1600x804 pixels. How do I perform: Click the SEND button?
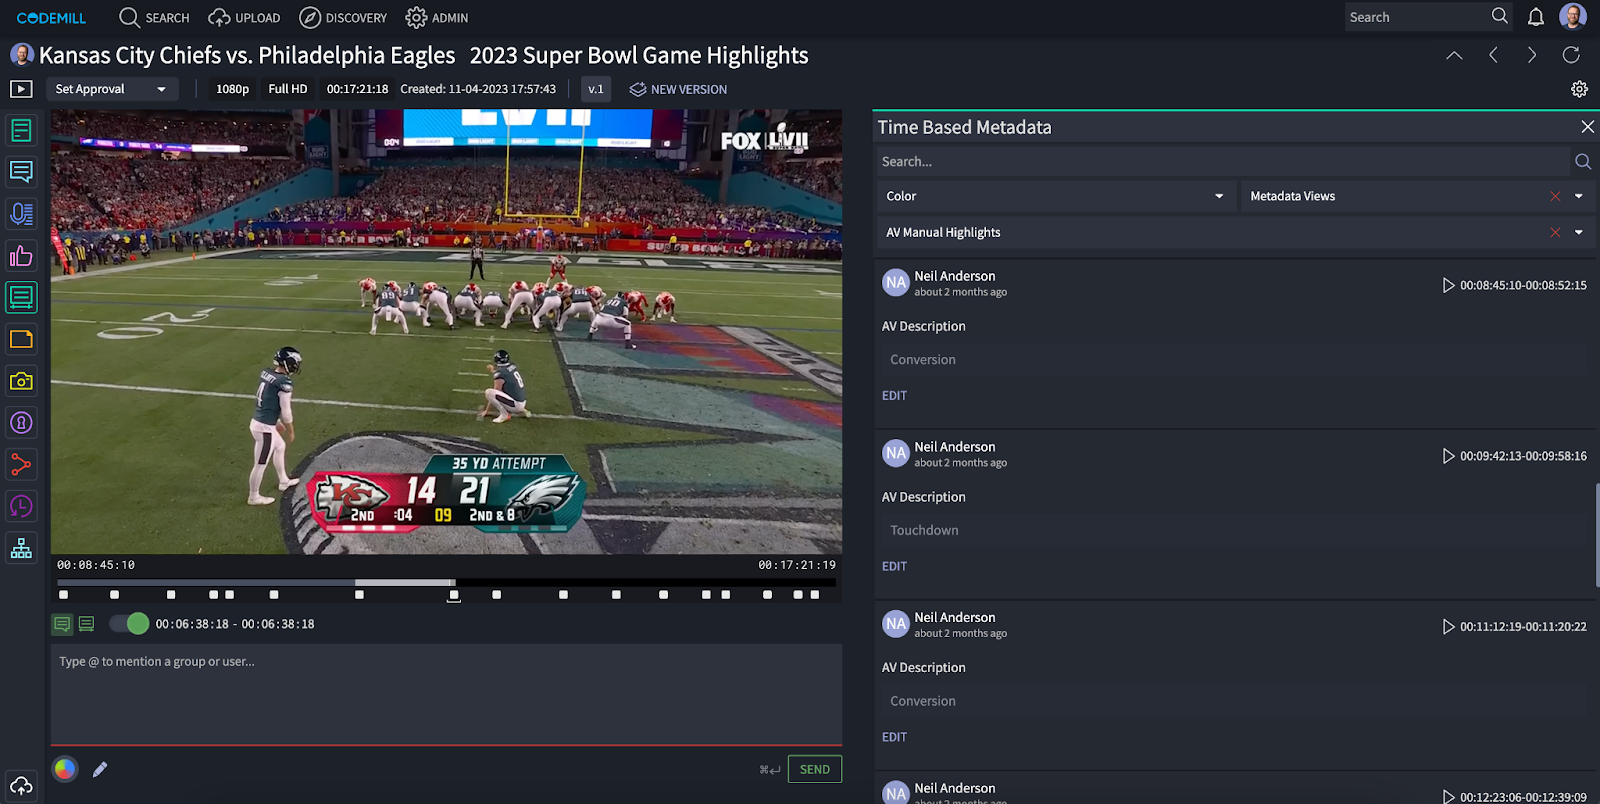[x=814, y=769]
